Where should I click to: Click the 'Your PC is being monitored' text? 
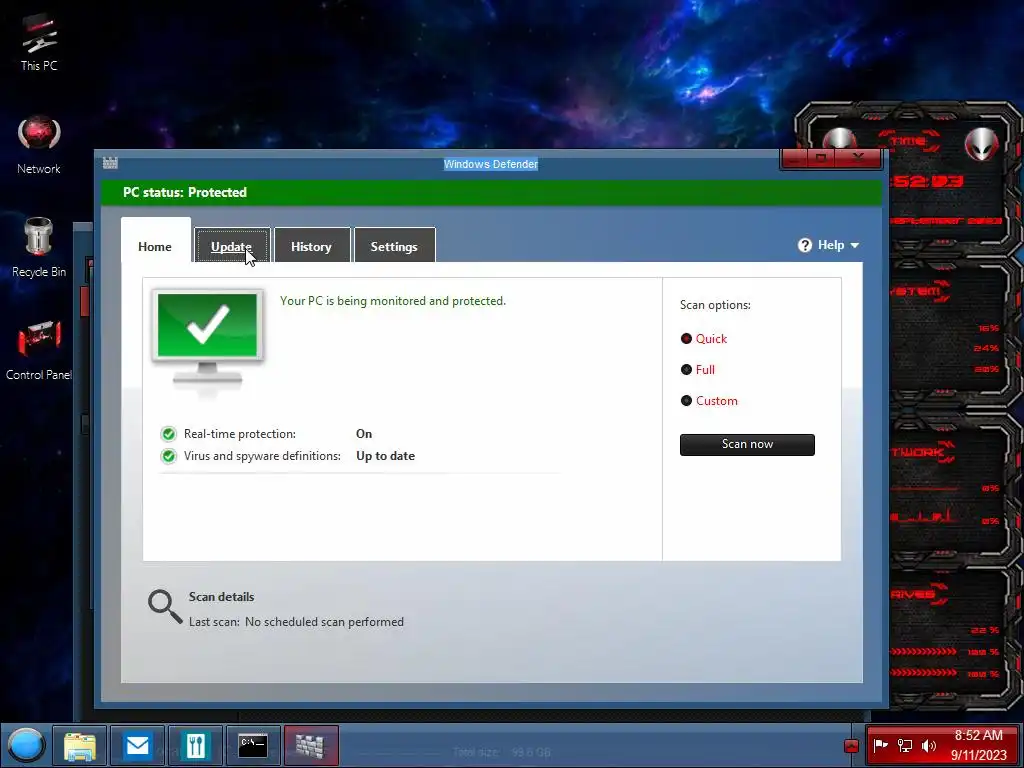[392, 301]
